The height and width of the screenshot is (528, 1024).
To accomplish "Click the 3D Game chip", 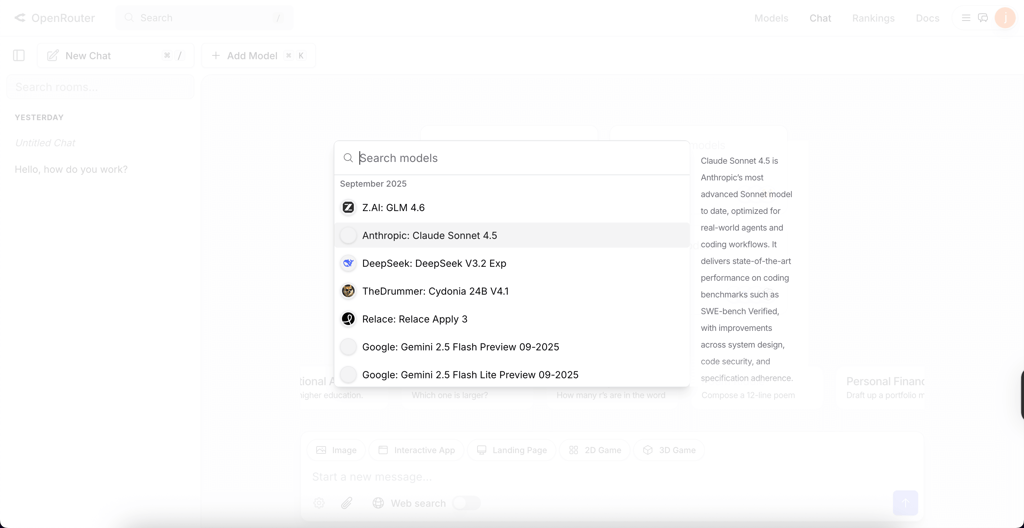I will (x=669, y=450).
